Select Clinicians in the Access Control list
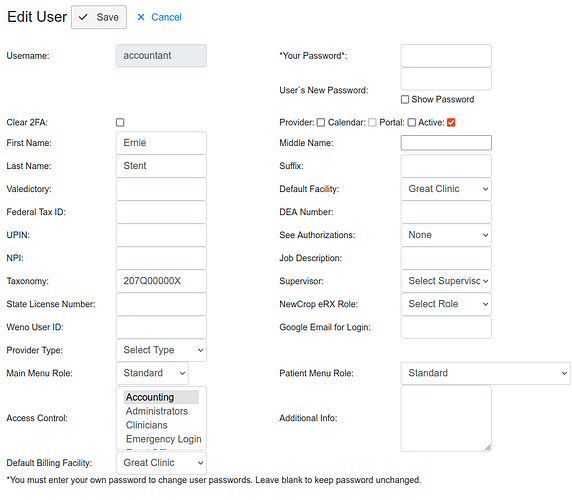This screenshot has height=500, width=572. tap(147, 425)
